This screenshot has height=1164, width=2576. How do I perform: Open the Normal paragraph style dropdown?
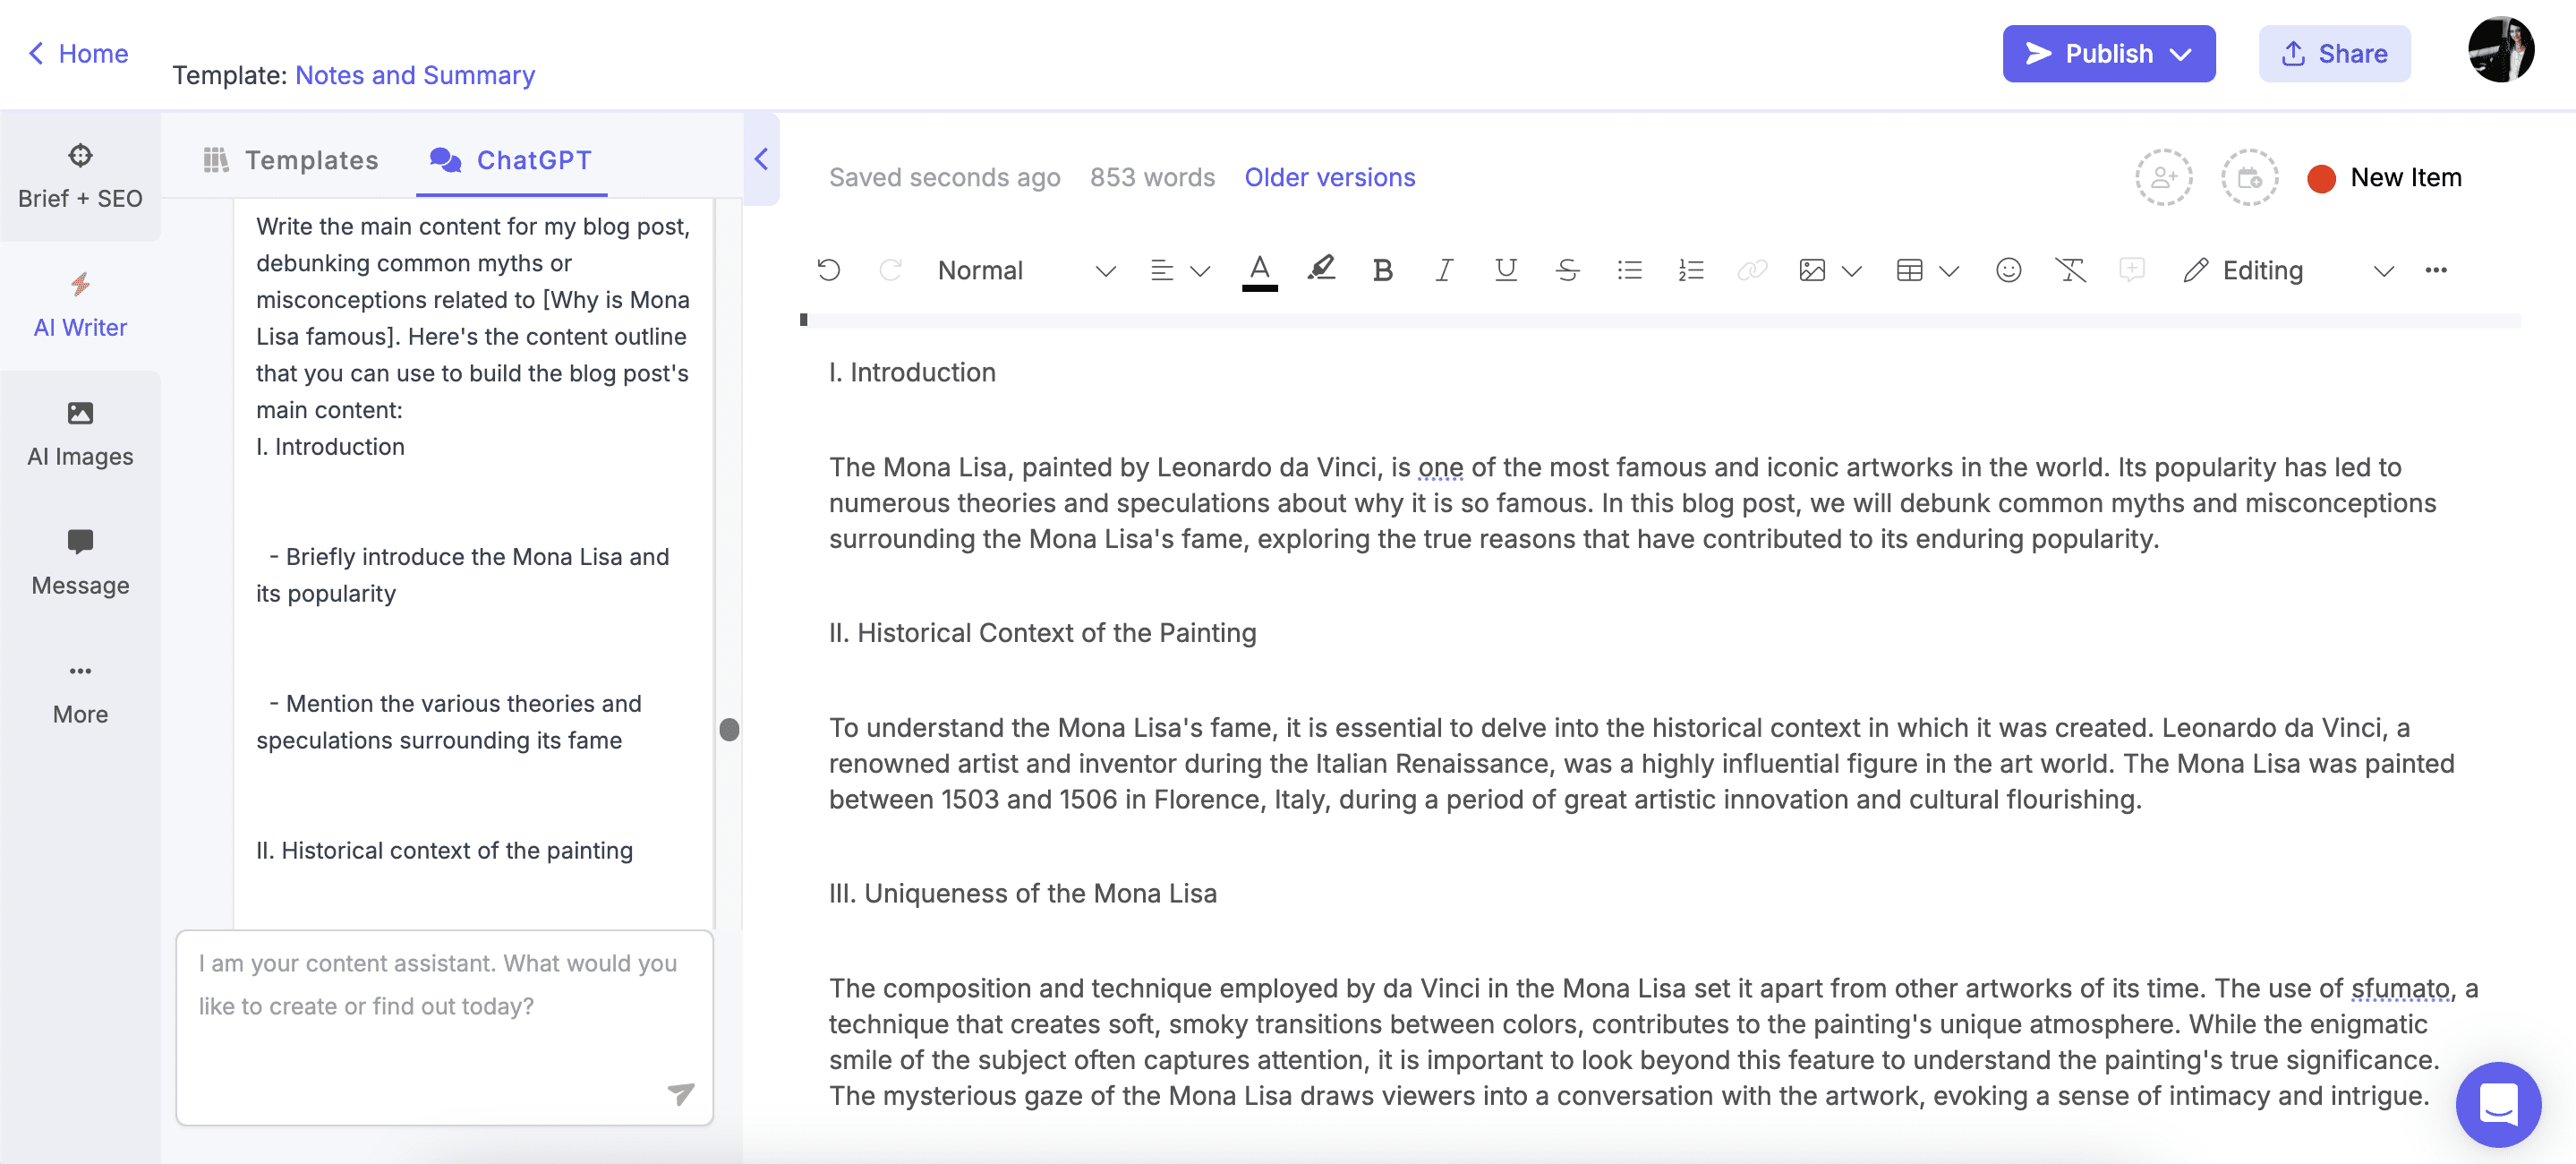[1025, 270]
